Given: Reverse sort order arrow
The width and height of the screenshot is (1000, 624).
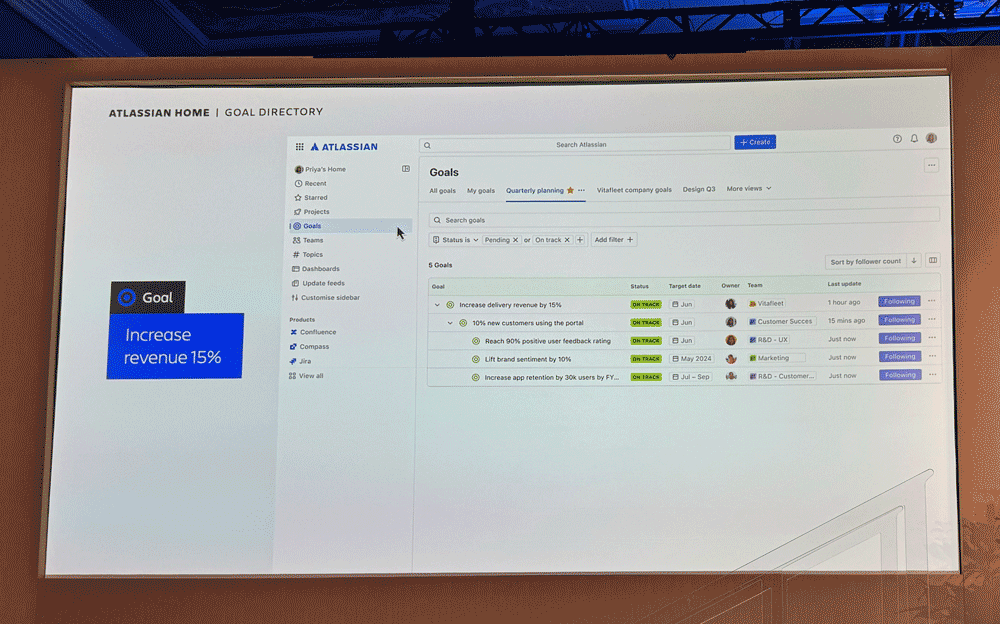Looking at the screenshot, I should (x=913, y=260).
